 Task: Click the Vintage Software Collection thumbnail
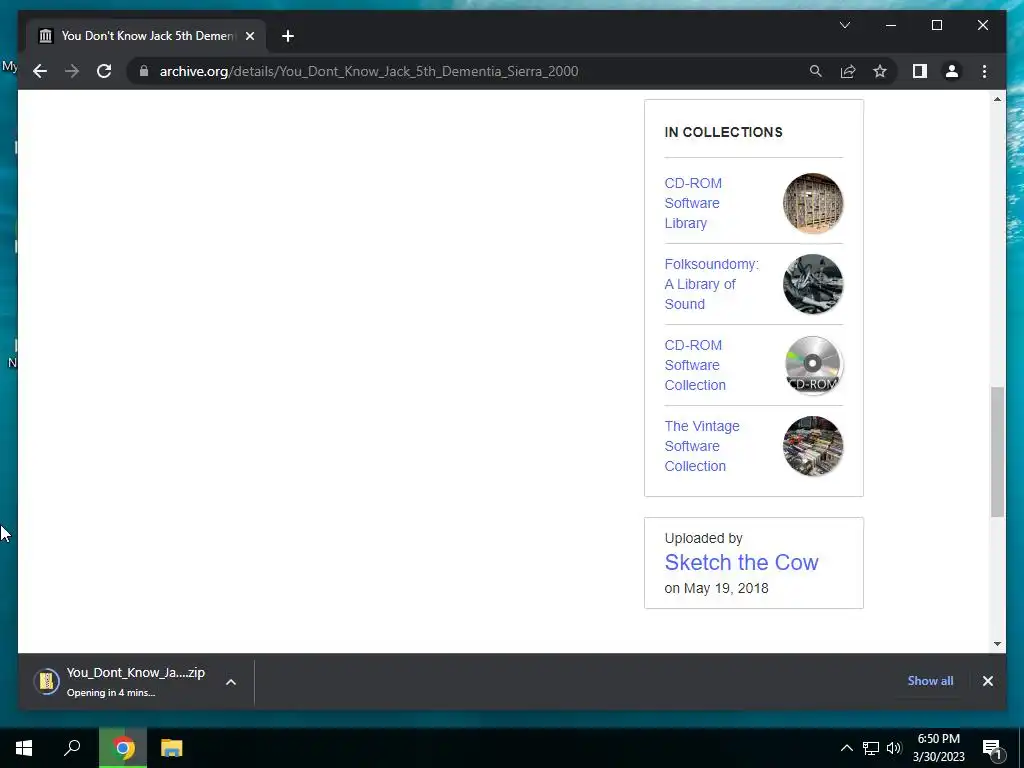[813, 446]
